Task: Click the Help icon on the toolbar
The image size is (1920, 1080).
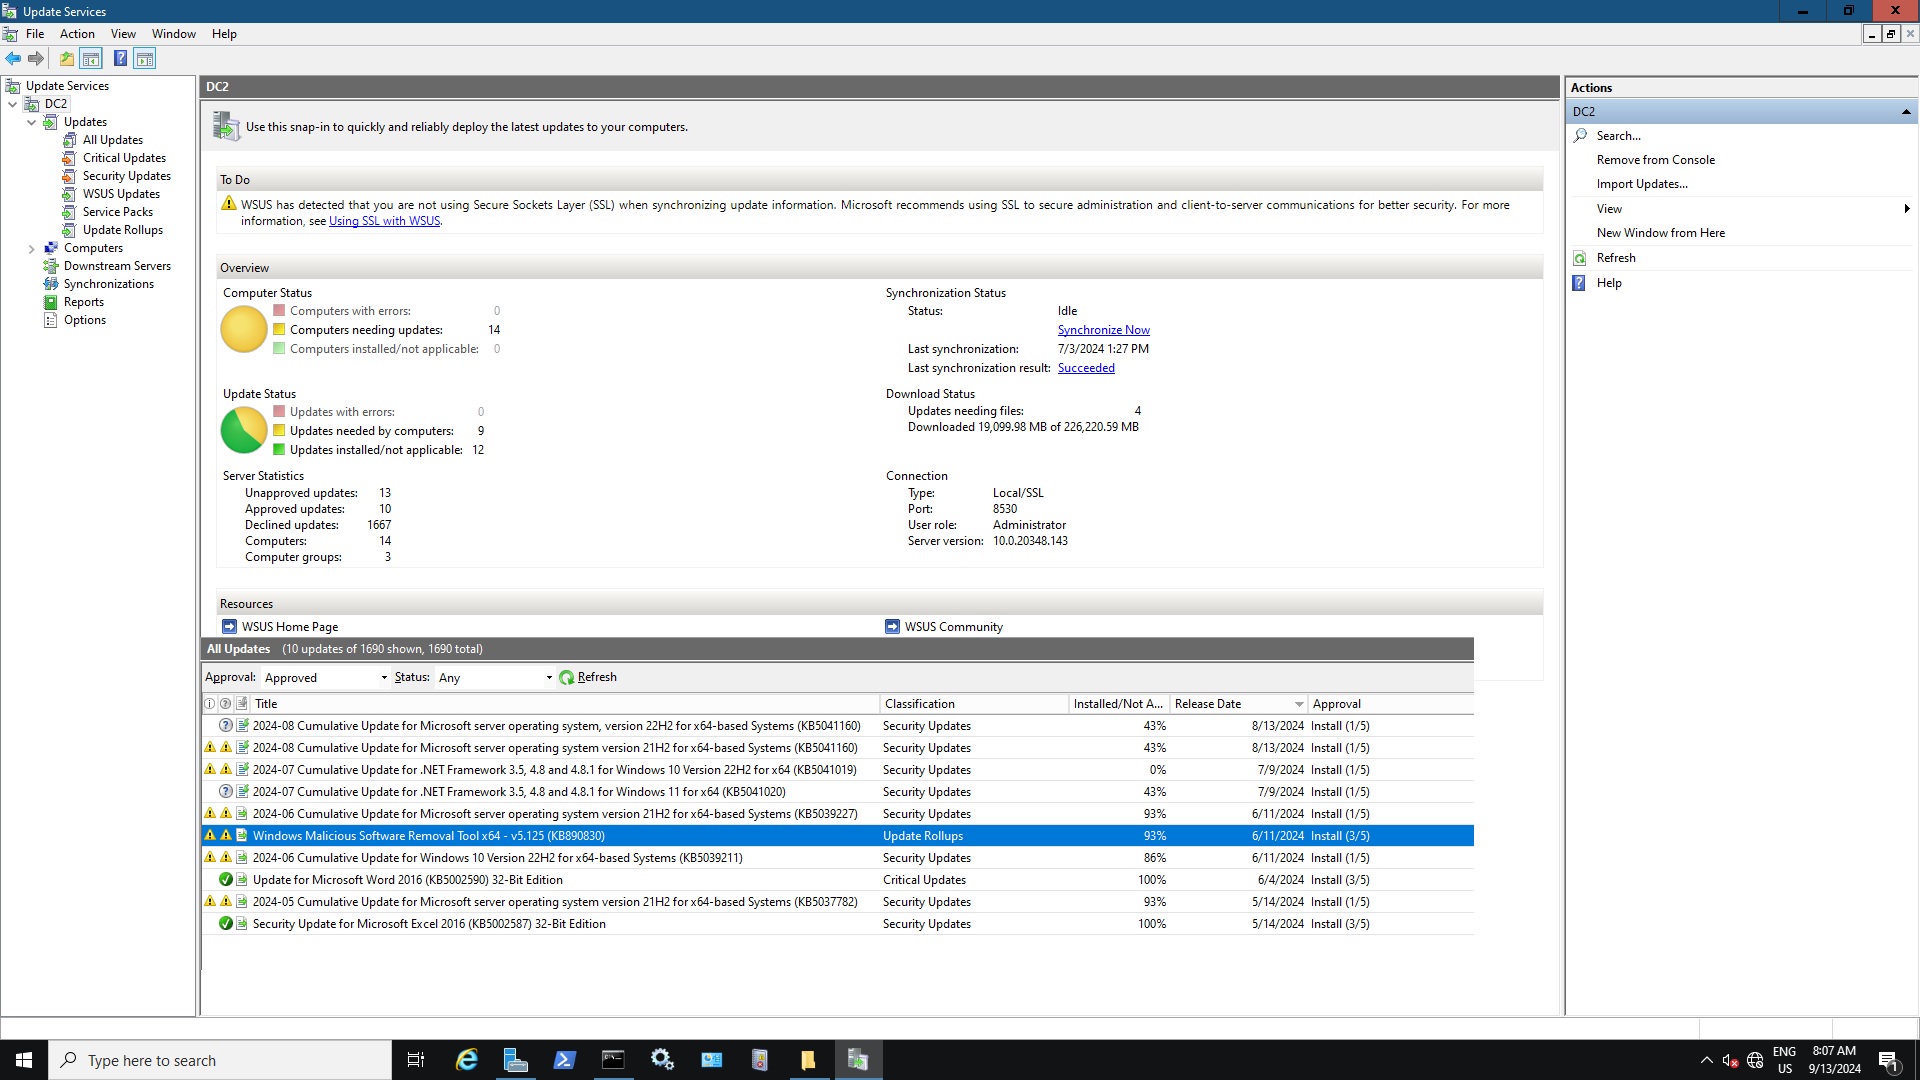Action: click(120, 58)
